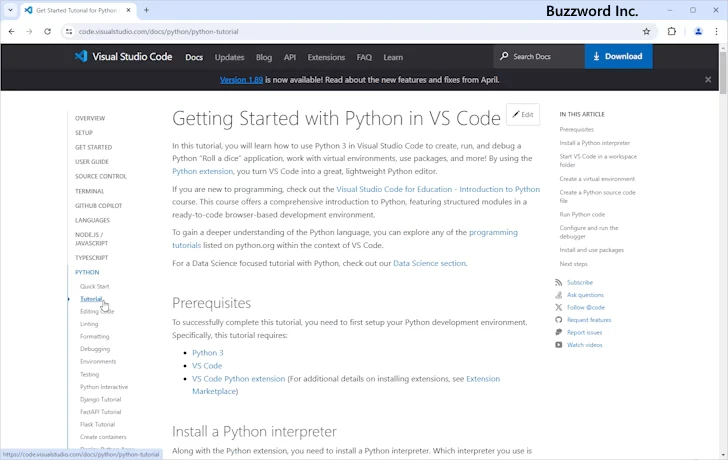Image resolution: width=728 pixels, height=460 pixels.
Task: Click the Watch videos YouTube icon
Action: [559, 345]
